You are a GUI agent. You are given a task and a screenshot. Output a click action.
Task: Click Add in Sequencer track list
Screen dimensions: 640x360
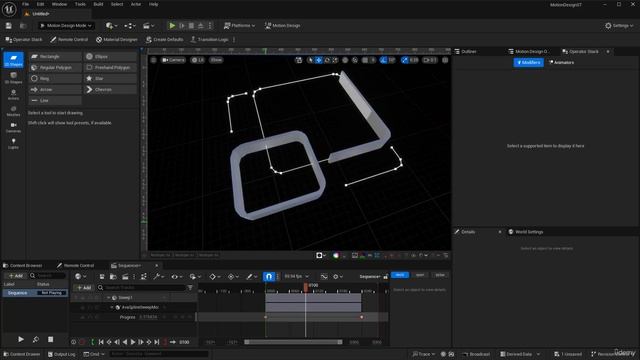click(84, 288)
